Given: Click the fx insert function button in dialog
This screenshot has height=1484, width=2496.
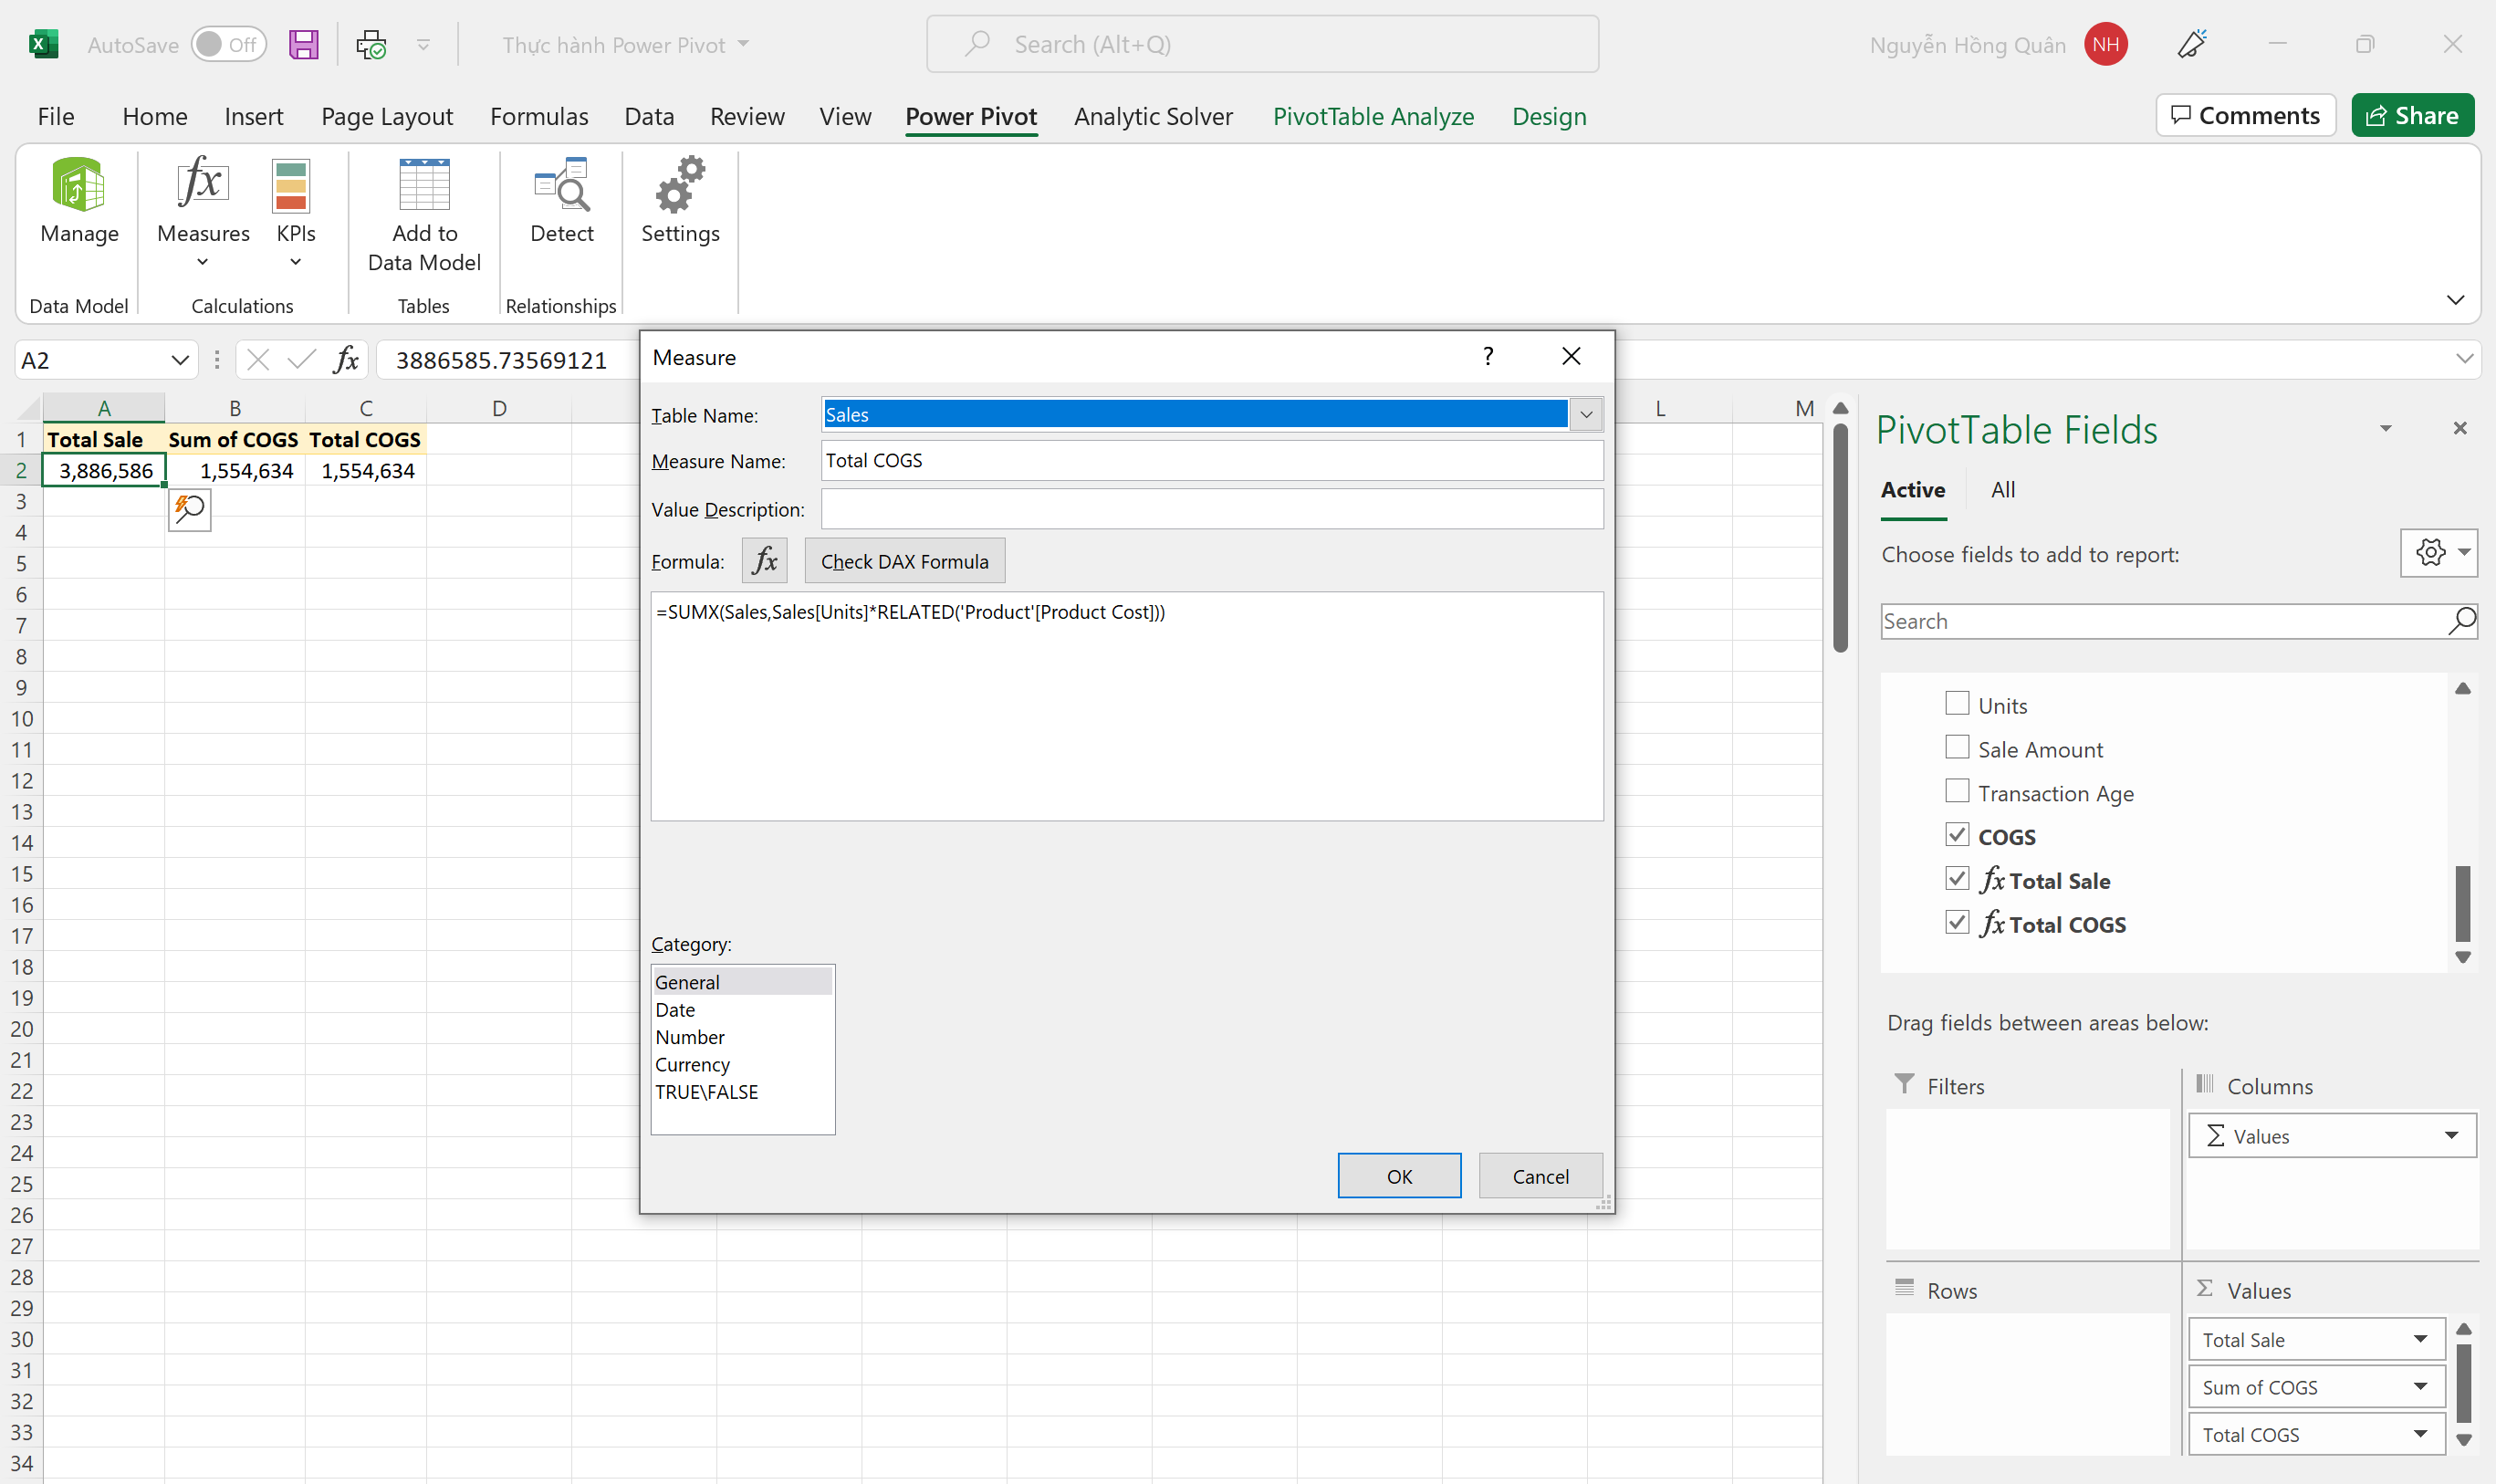Looking at the screenshot, I should click(x=765, y=561).
